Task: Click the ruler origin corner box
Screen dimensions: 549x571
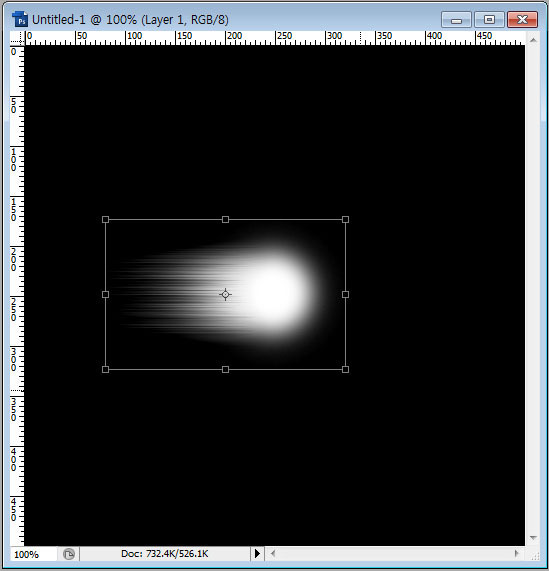Action: (17, 38)
